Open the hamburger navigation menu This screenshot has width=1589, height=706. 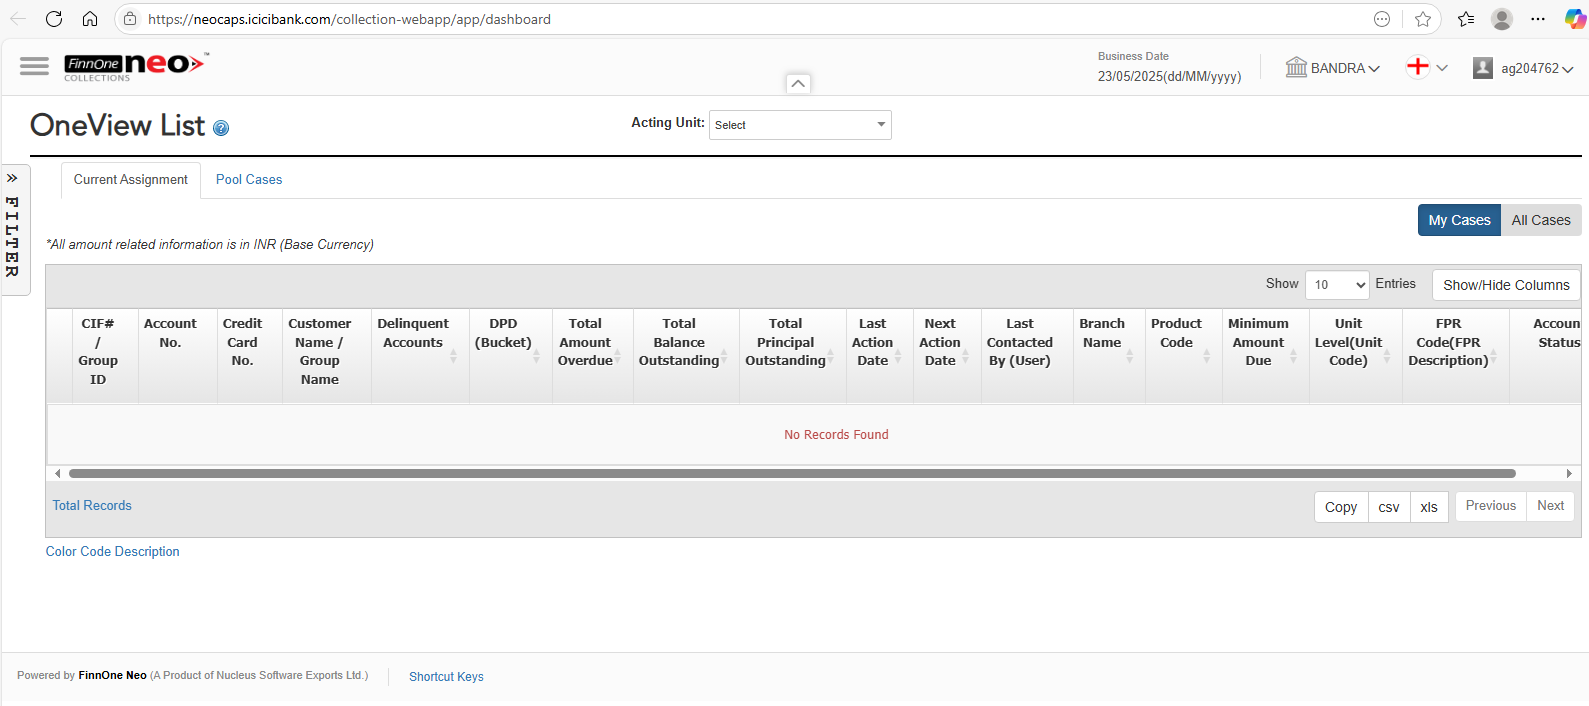click(34, 66)
